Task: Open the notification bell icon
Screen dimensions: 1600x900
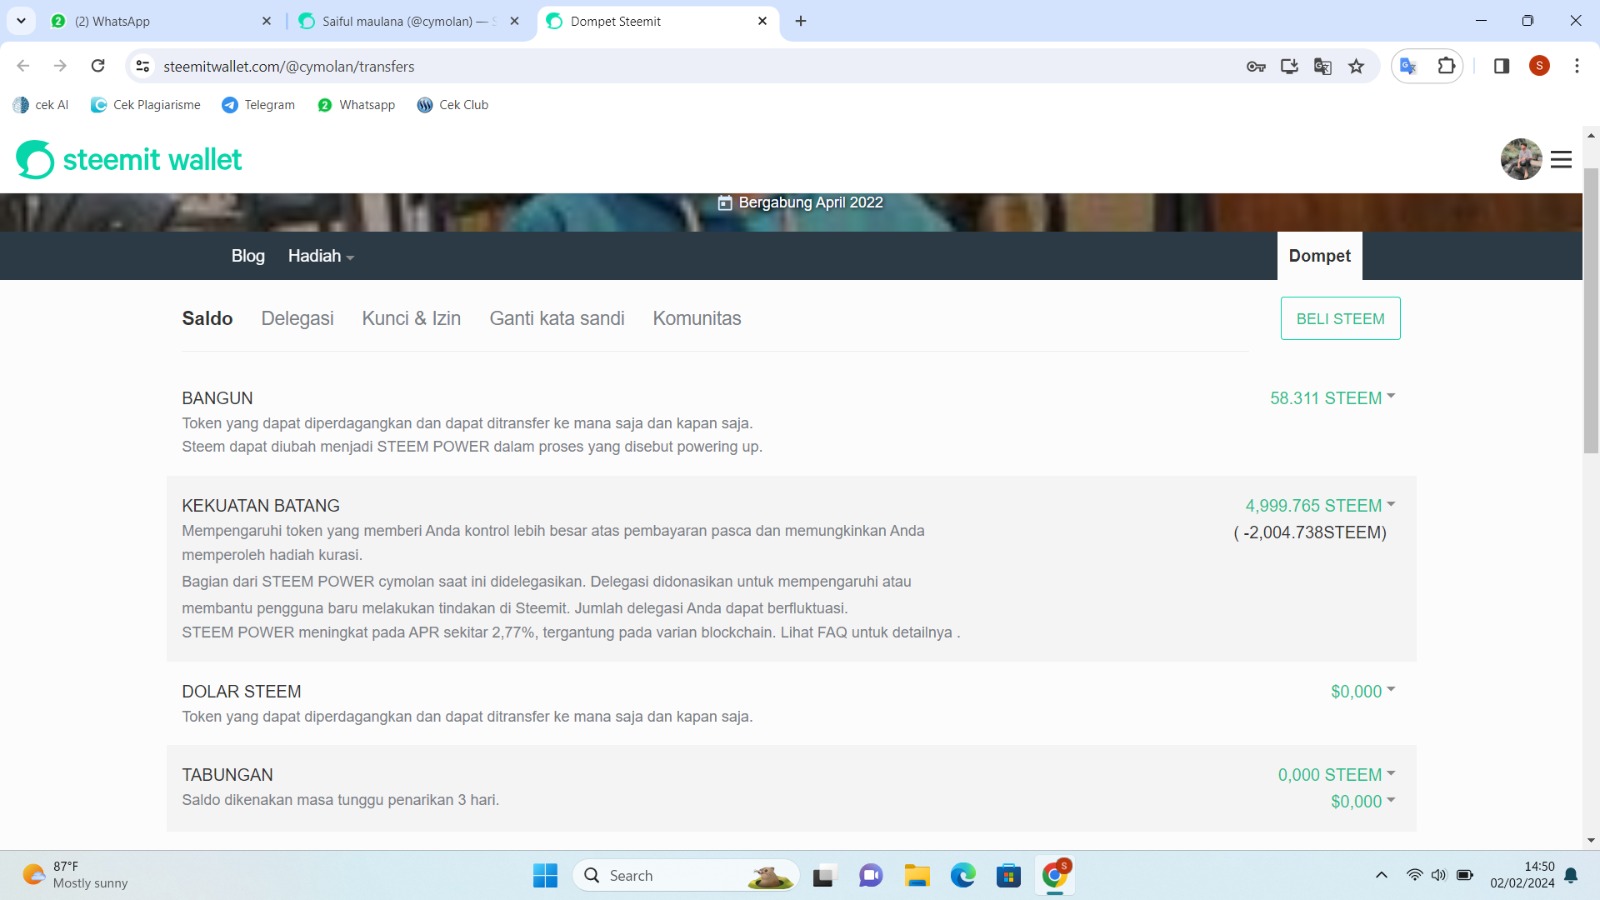Action: (x=1571, y=875)
